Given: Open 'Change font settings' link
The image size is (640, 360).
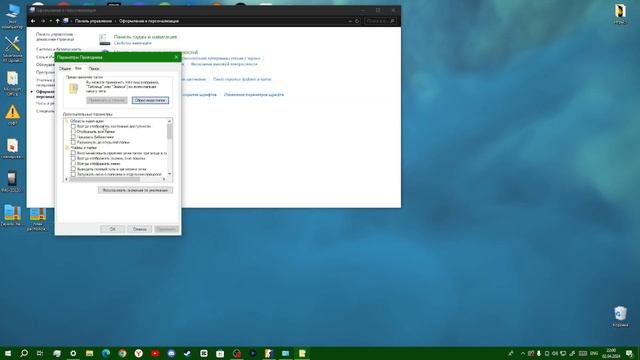Looking at the screenshot, I should click(x=254, y=95).
